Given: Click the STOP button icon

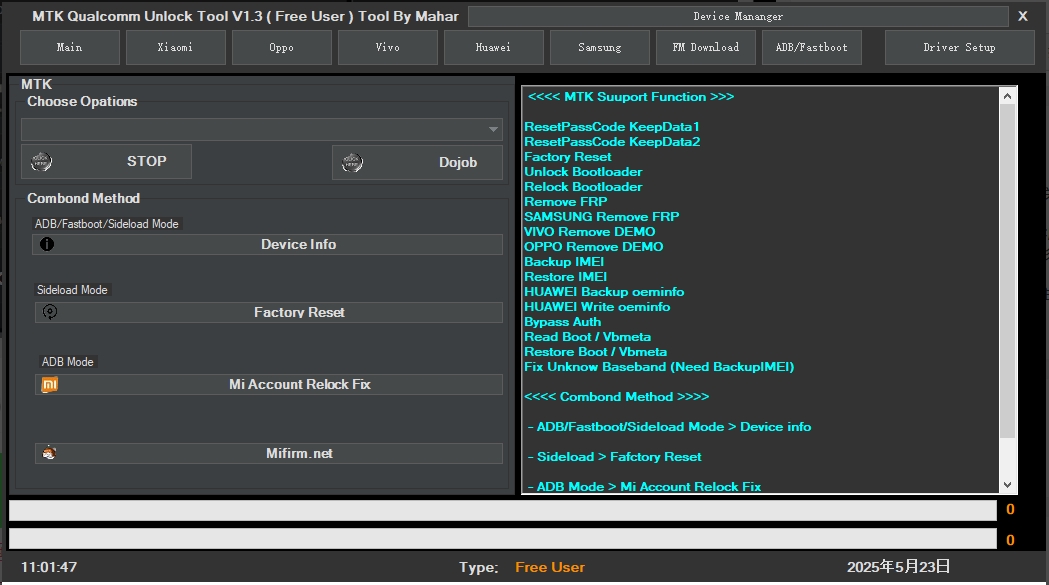Looking at the screenshot, I should (41, 161).
